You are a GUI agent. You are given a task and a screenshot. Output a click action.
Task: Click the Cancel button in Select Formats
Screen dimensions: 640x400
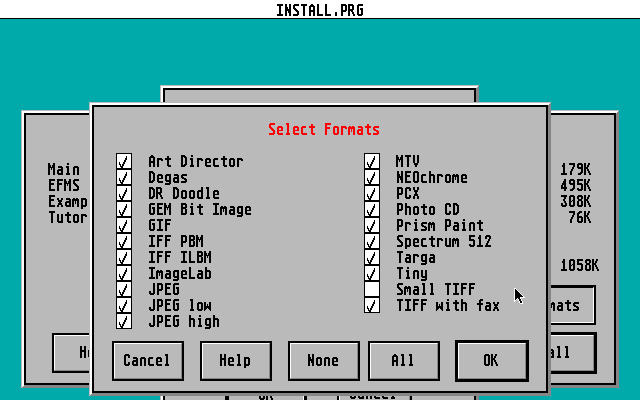pyautogui.click(x=148, y=361)
